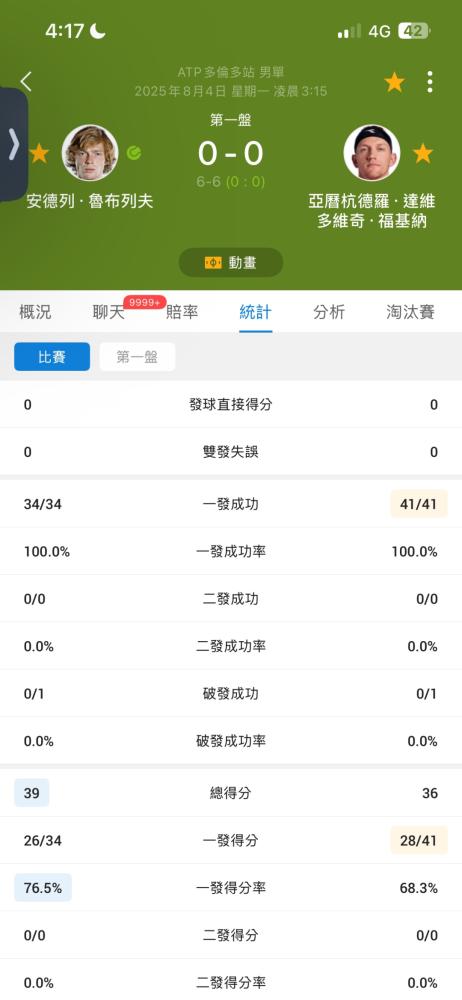Tap the battery indicator in status bar

point(414,31)
